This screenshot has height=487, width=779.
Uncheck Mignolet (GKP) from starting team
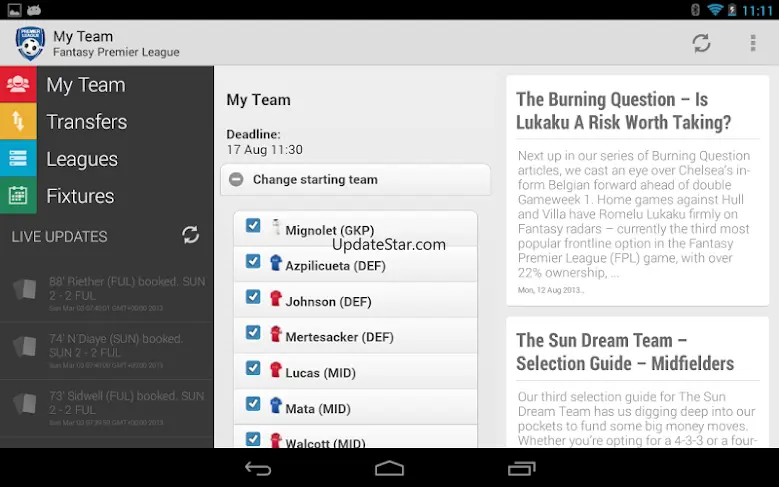coord(253,226)
